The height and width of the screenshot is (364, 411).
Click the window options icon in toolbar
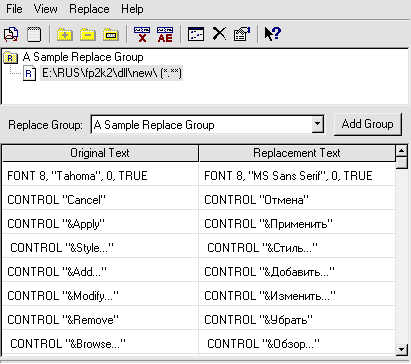[x=196, y=34]
